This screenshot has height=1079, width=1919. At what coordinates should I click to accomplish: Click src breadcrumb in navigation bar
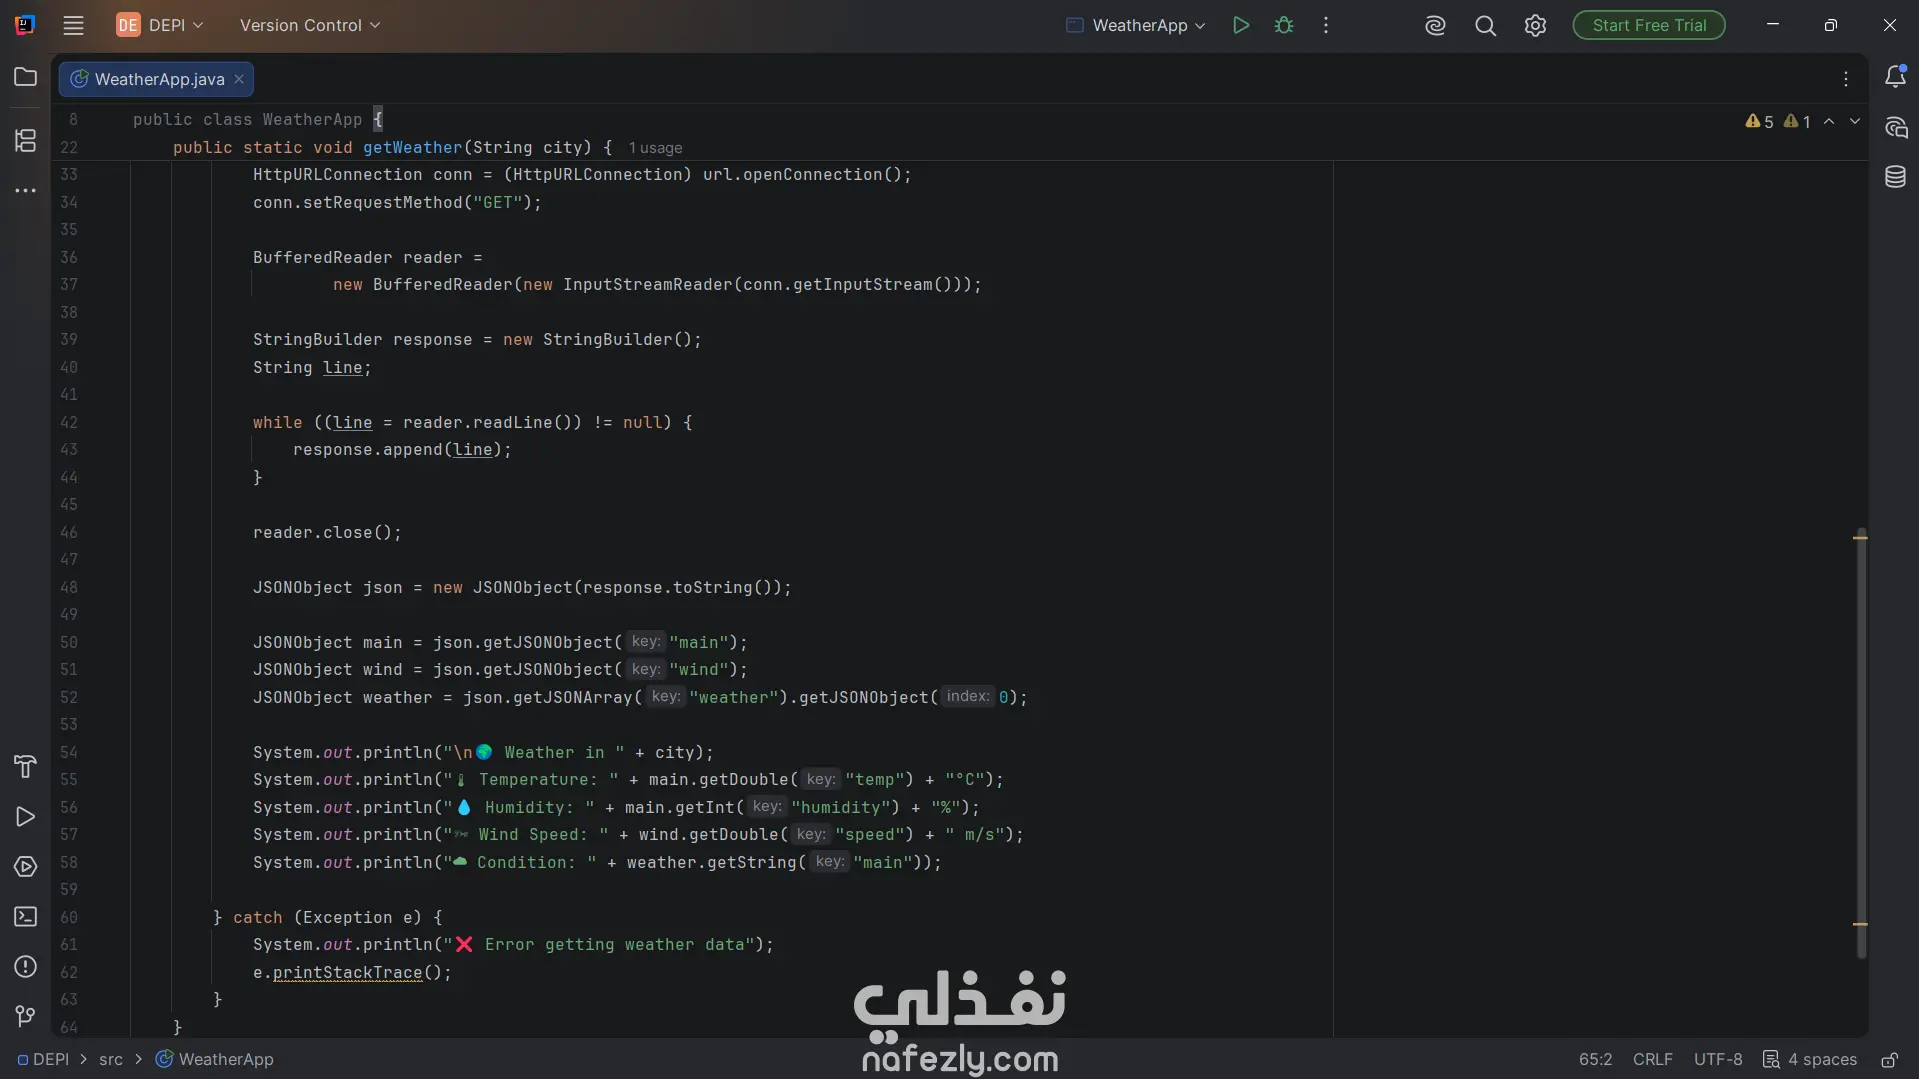[x=111, y=1060]
